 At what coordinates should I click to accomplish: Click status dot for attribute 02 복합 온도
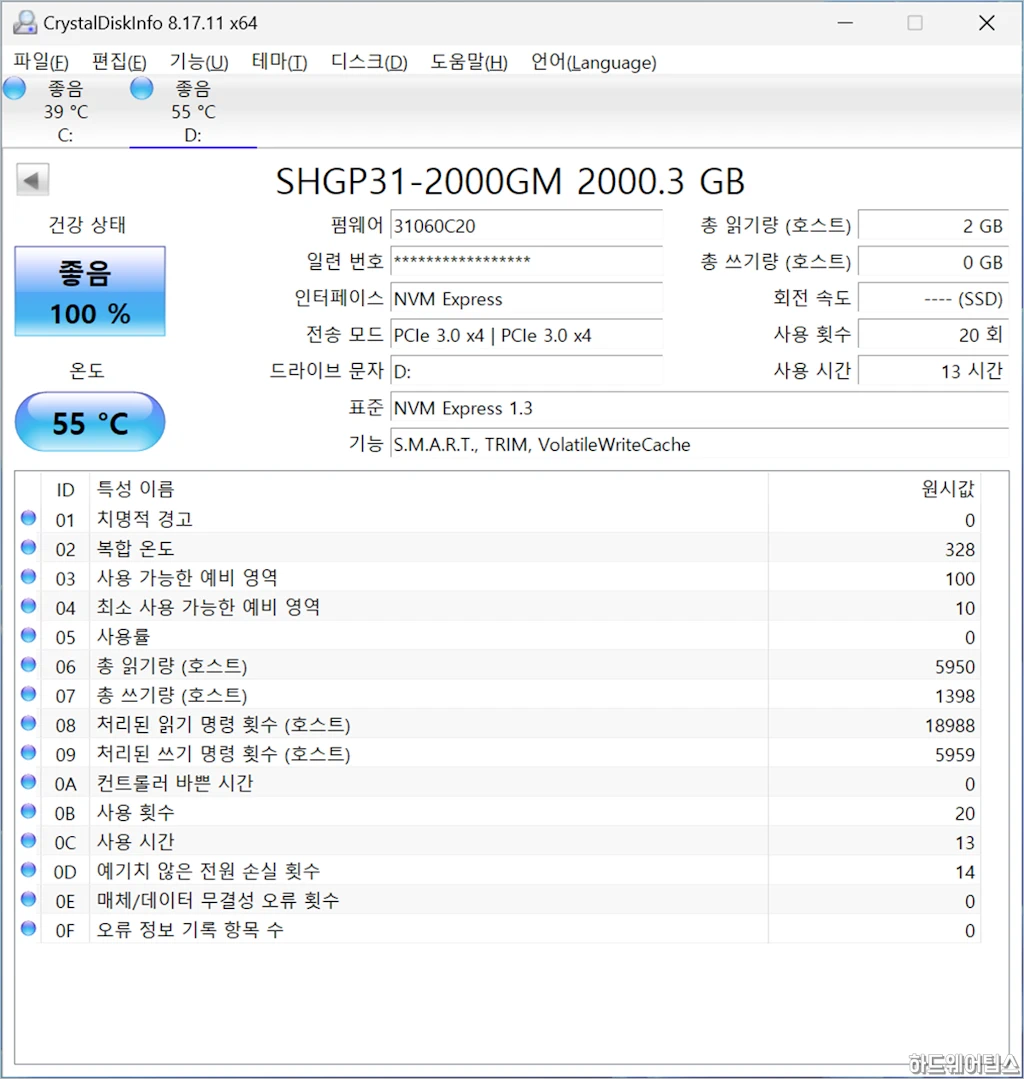click(x=28, y=548)
